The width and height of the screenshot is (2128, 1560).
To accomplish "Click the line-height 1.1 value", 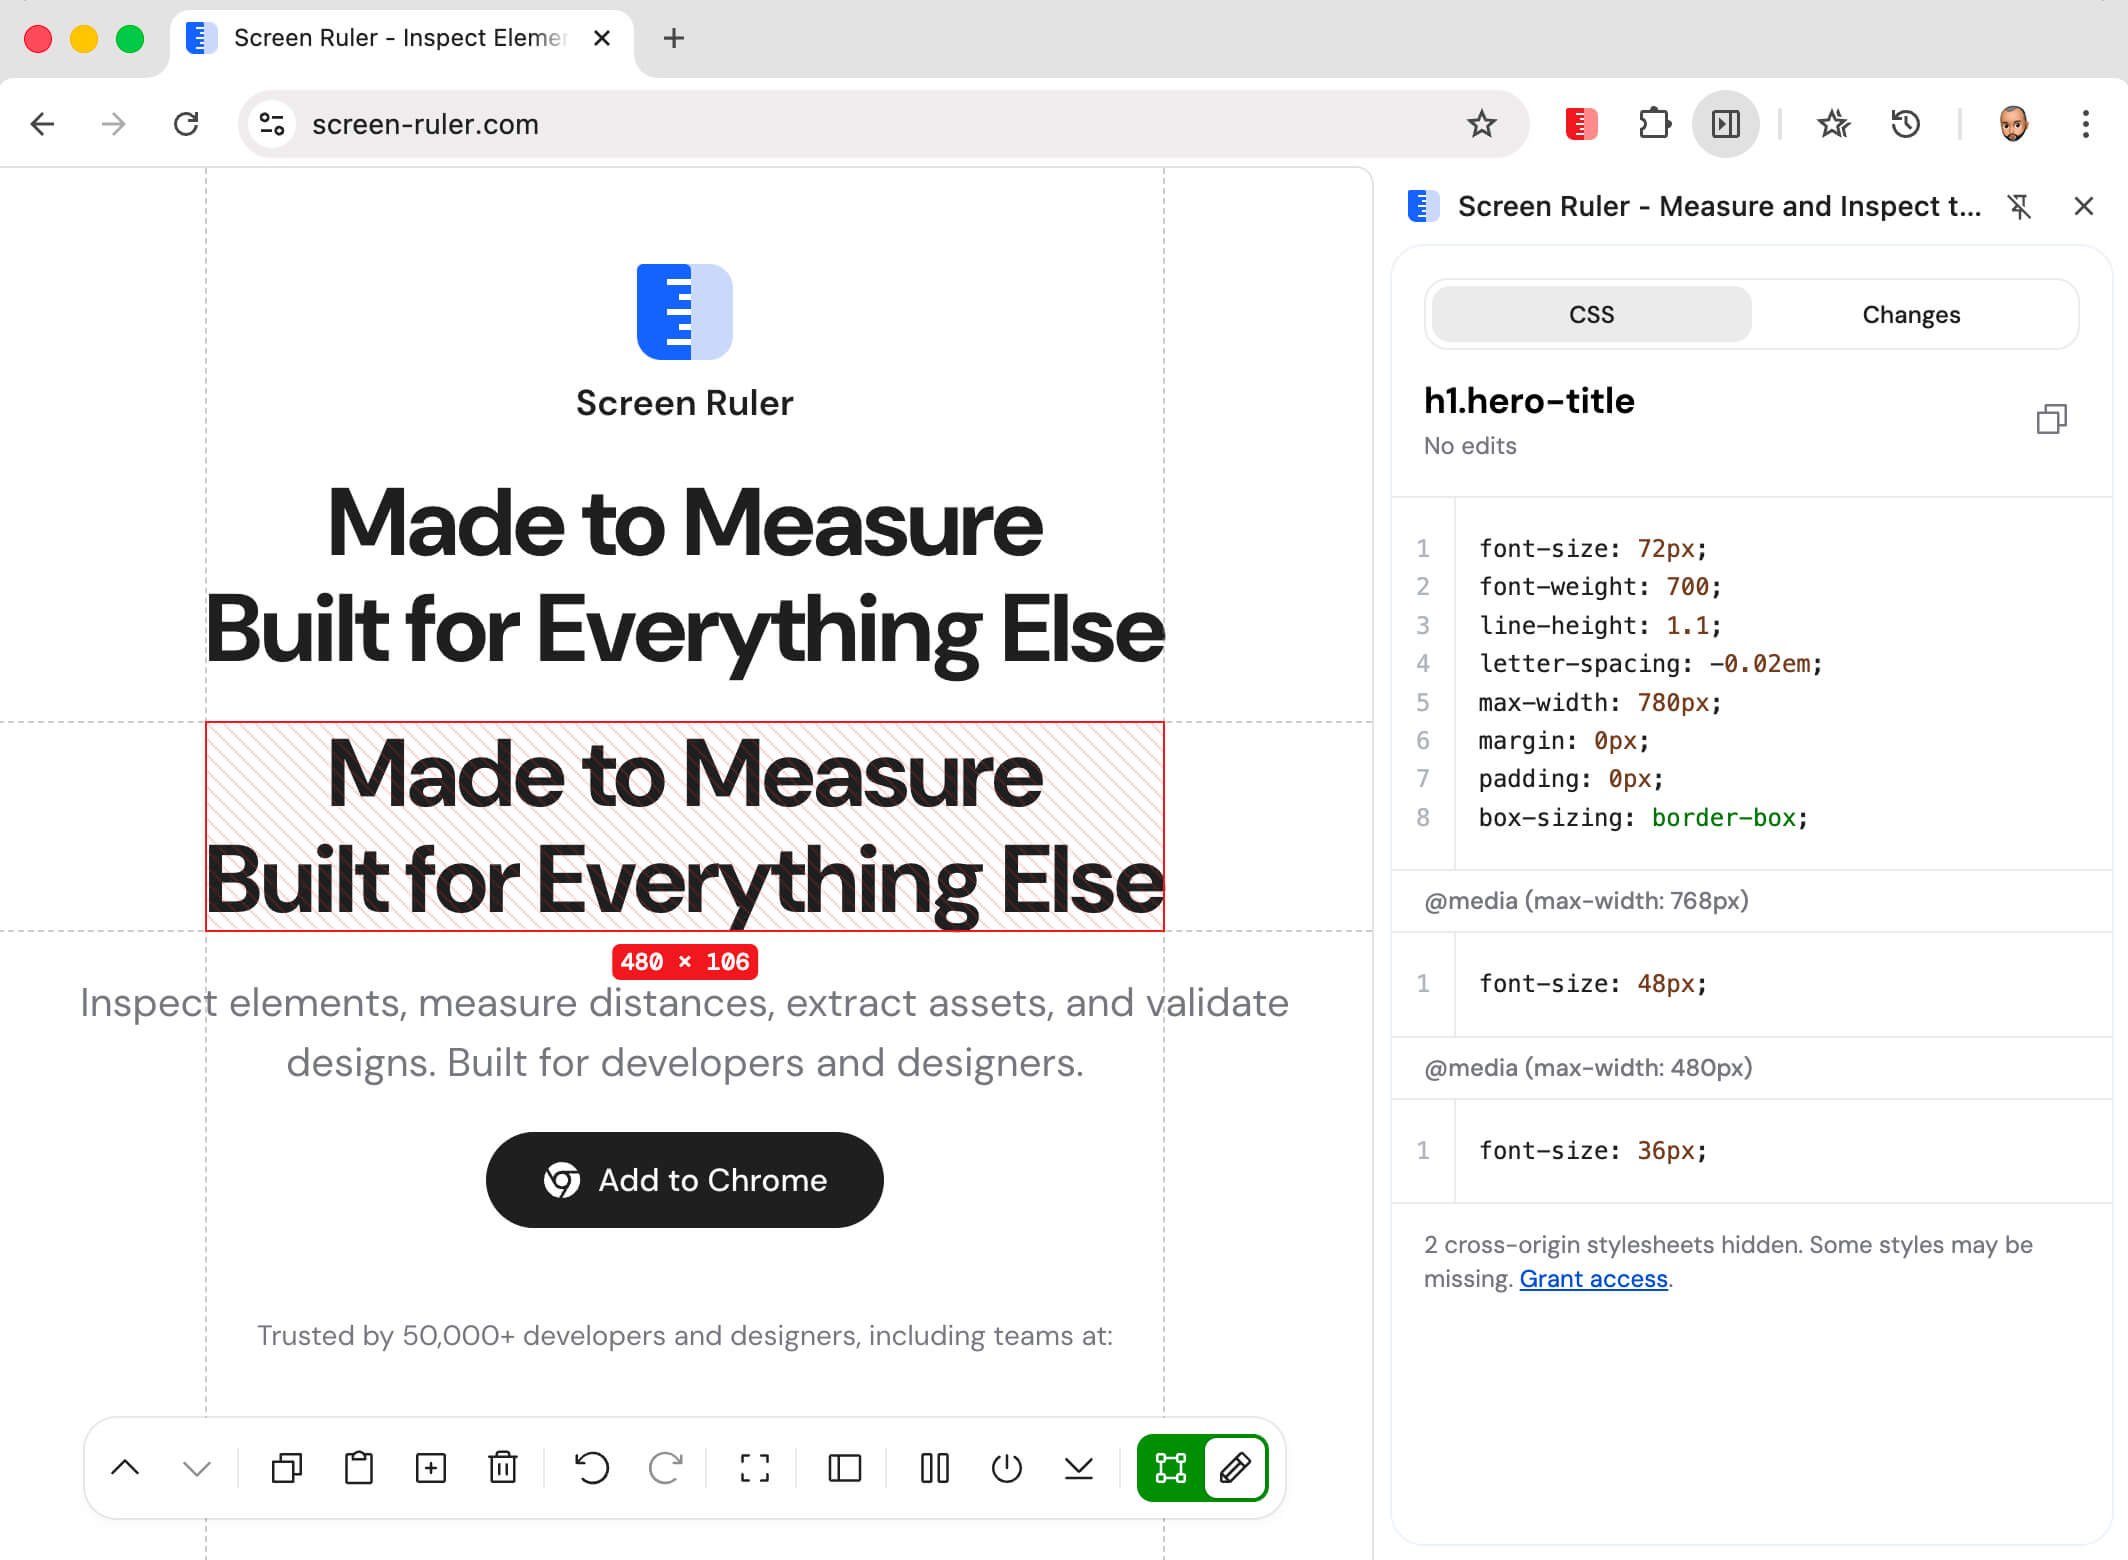I will click(x=1687, y=626).
